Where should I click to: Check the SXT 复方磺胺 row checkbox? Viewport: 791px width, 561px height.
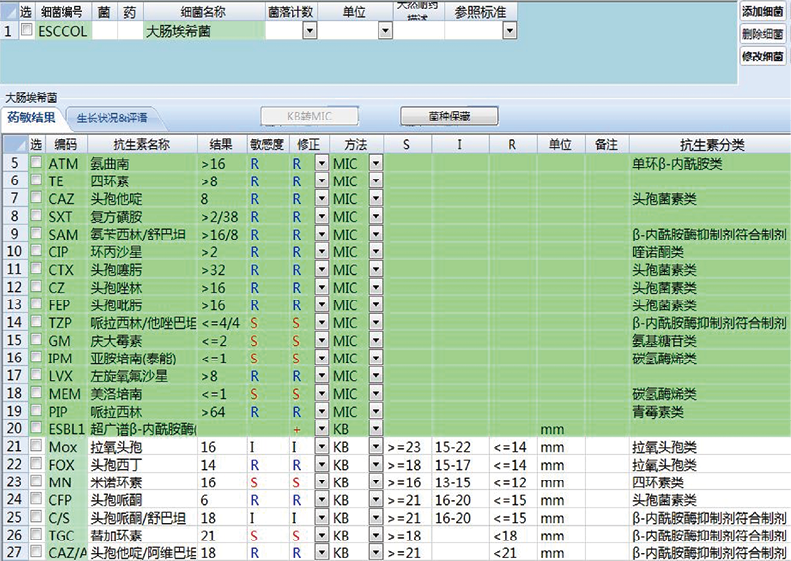(x=36, y=216)
